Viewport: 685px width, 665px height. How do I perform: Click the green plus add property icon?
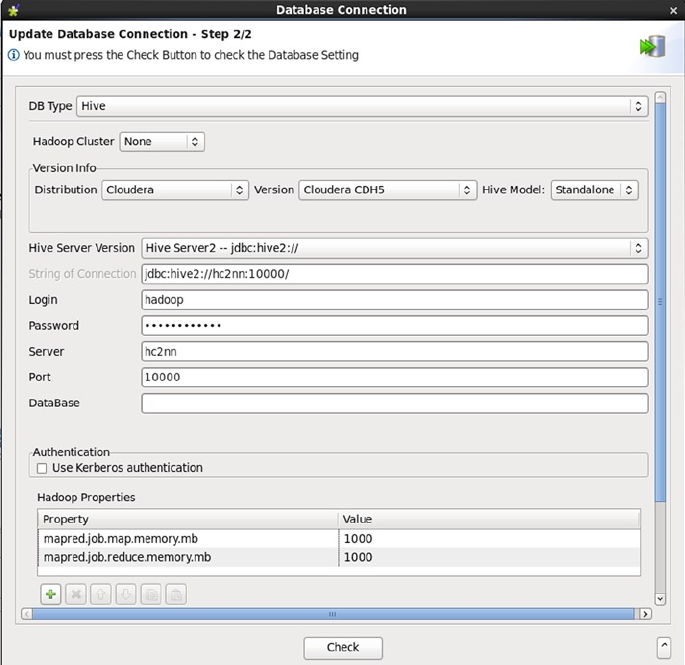click(50, 595)
